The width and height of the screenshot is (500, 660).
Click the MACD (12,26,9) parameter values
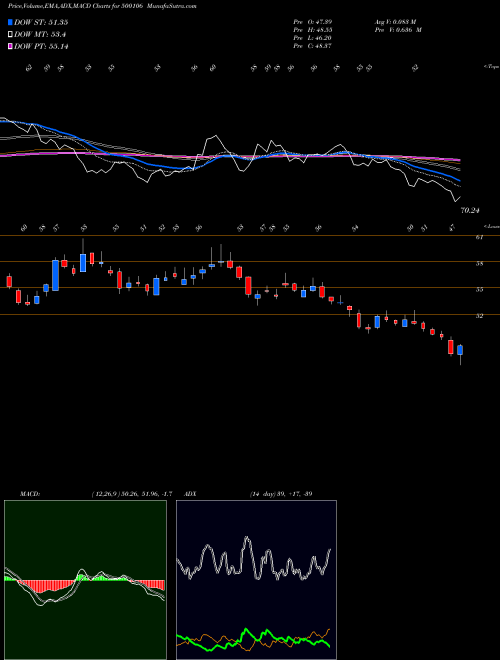(x=132, y=494)
